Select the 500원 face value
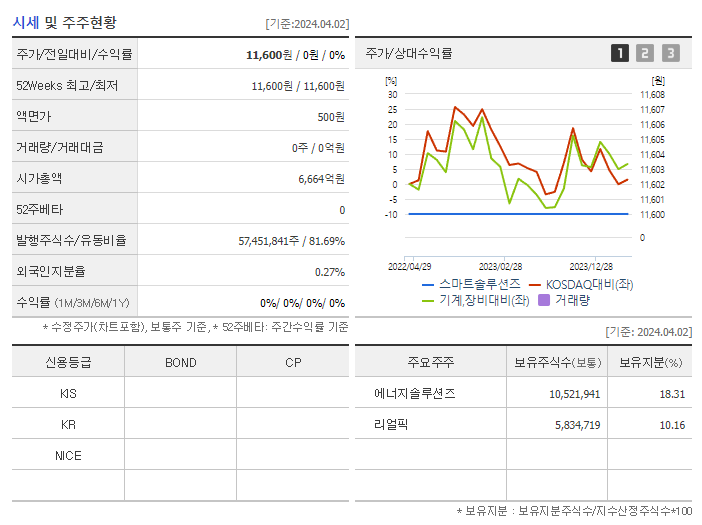This screenshot has height=525, width=702. coord(331,117)
